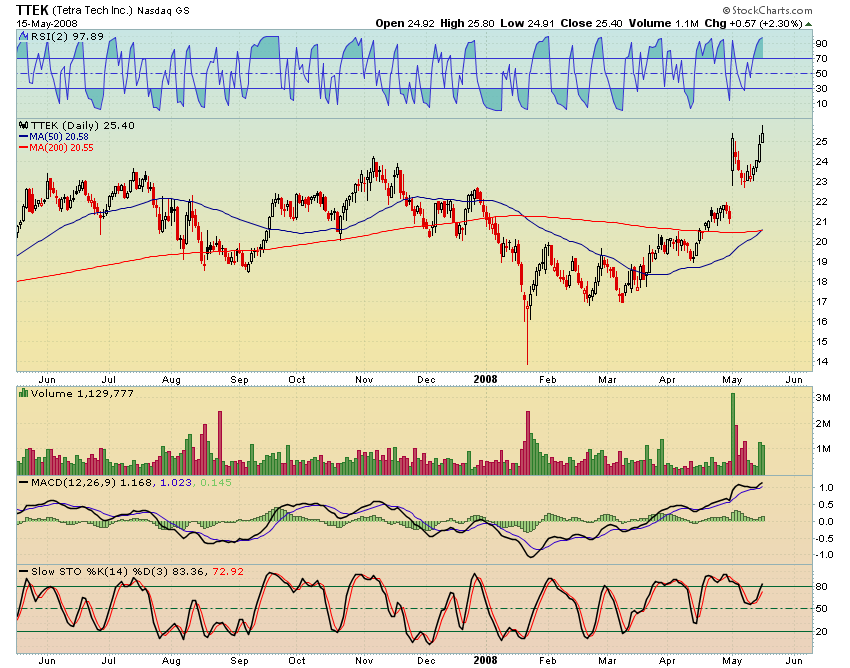The width and height of the screenshot is (850, 668).
Task: Click the 15-May-2008 date label
Action: point(47,23)
